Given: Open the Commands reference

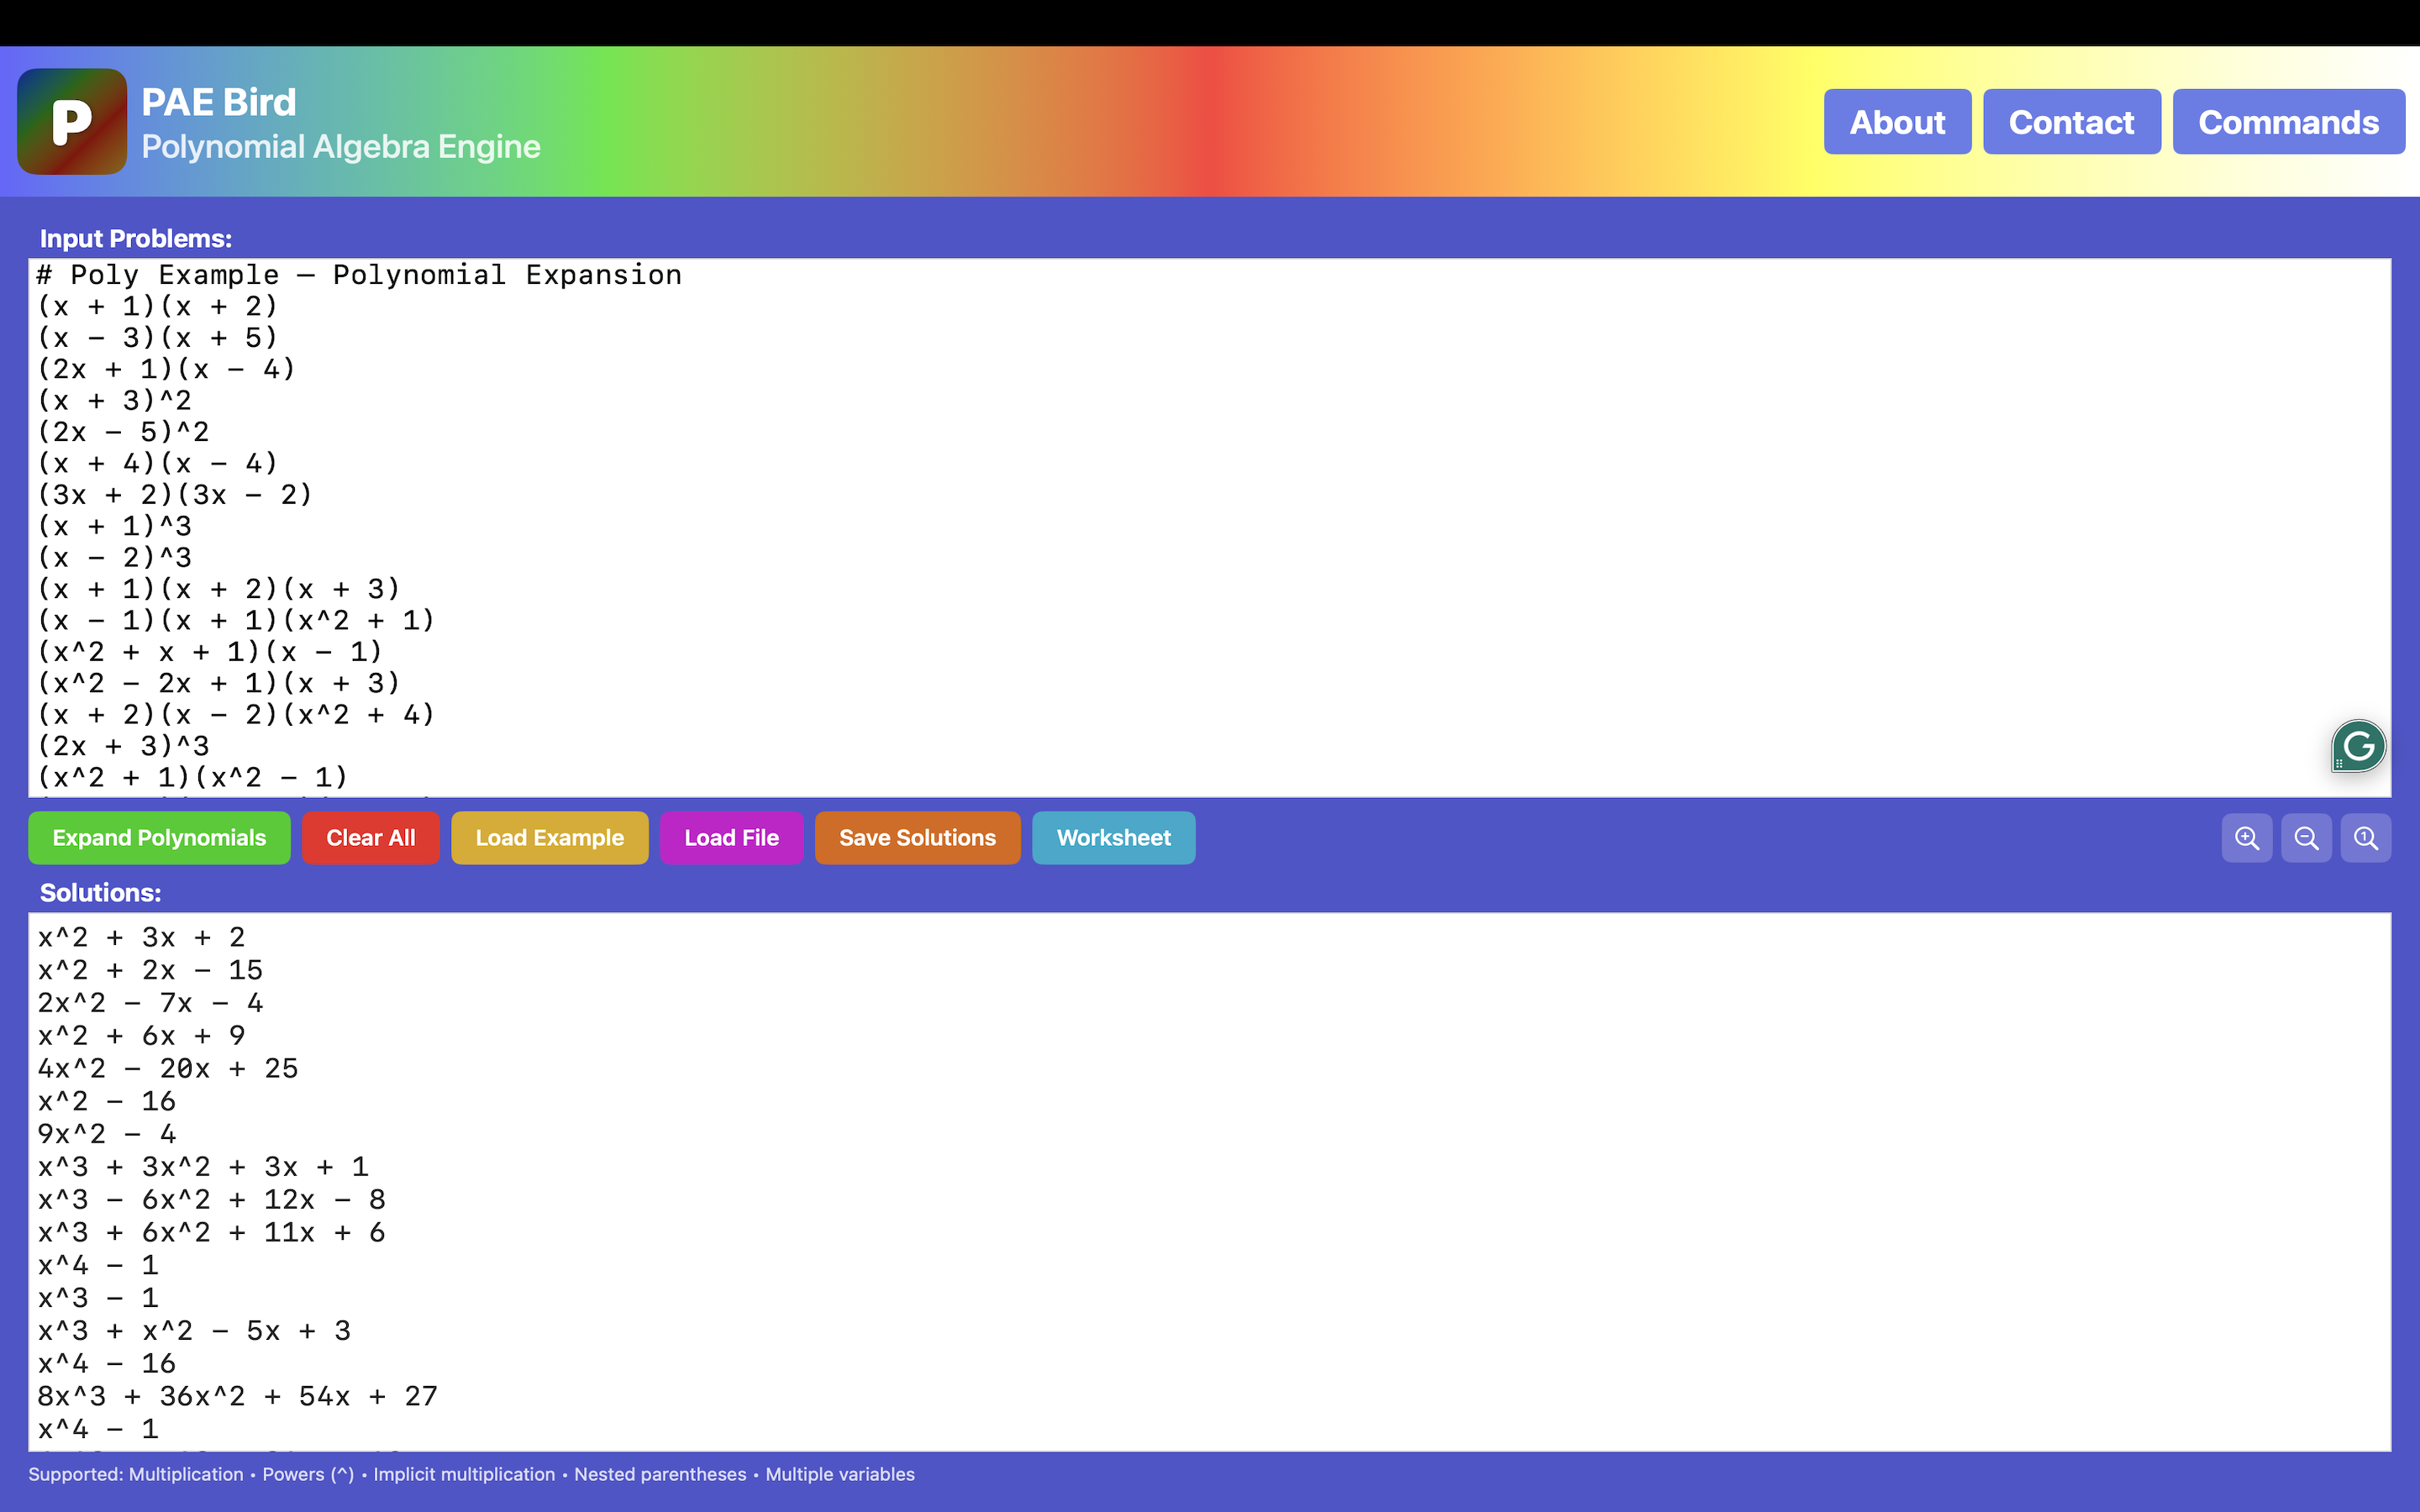Looking at the screenshot, I should [2289, 122].
